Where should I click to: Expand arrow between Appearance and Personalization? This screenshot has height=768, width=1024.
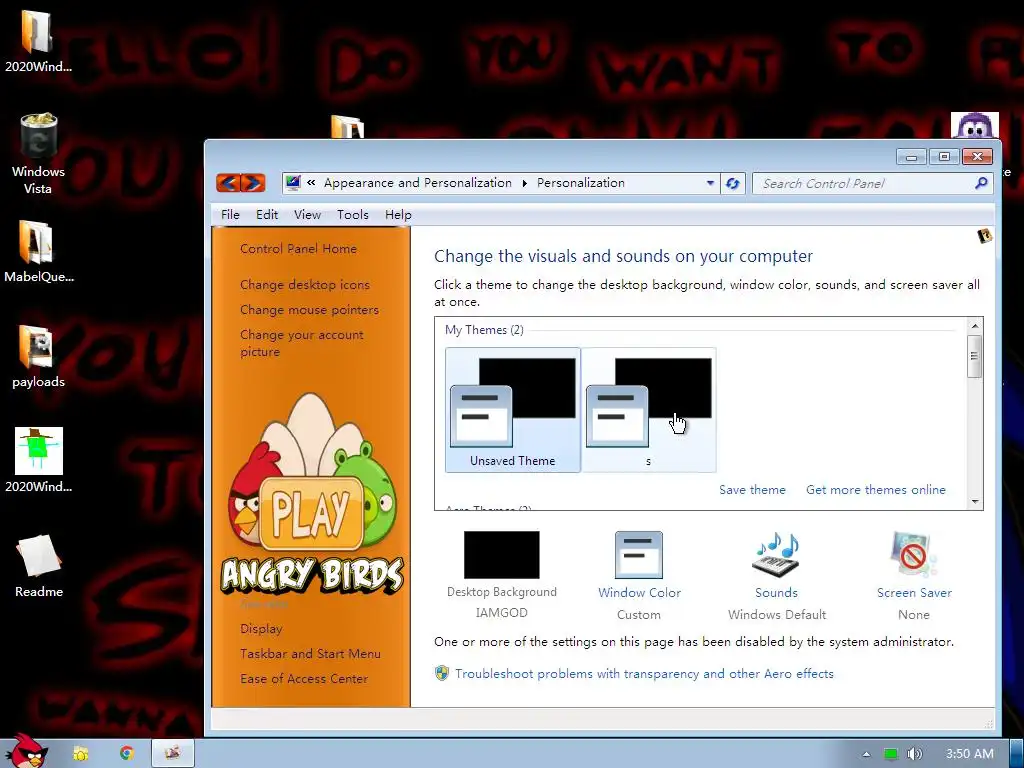pos(524,184)
